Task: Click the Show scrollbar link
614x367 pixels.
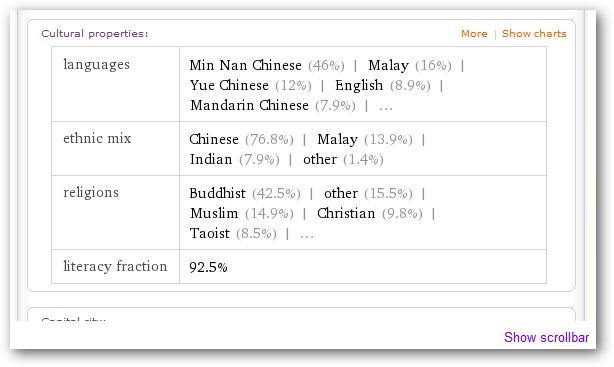Action: 546,337
